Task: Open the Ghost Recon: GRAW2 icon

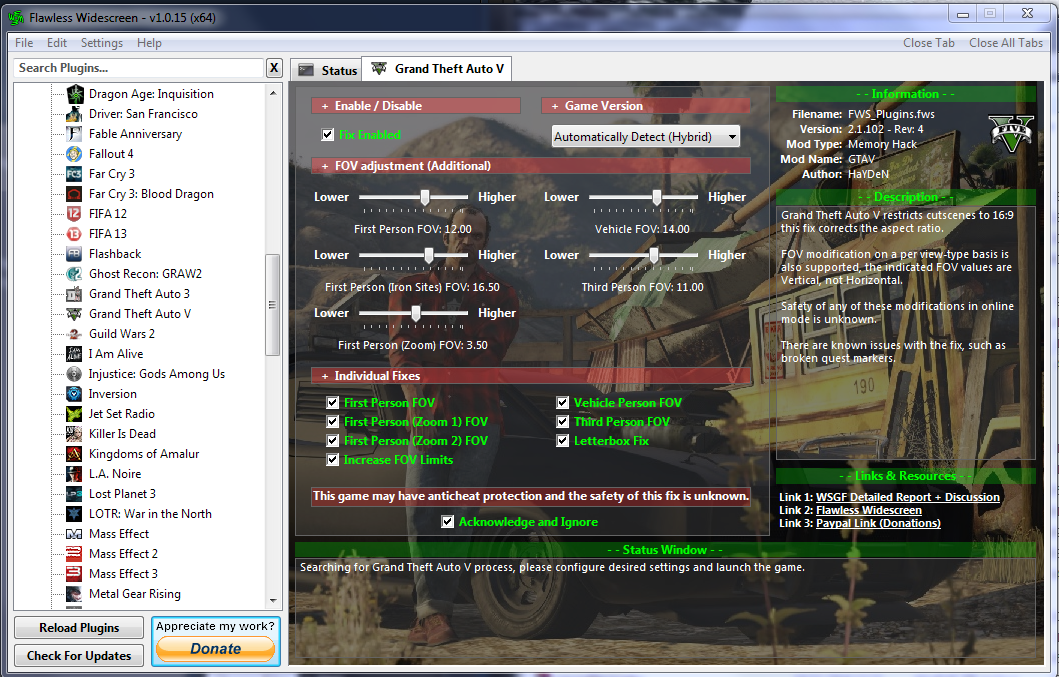Action: (x=74, y=274)
